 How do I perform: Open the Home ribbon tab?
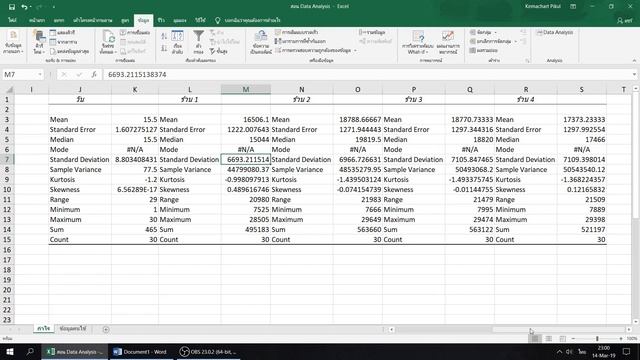(37, 20)
